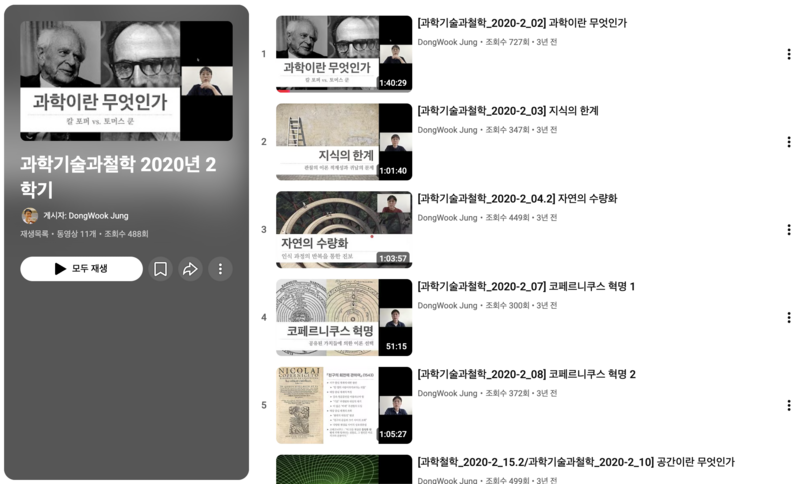Click channel name DongWook Jung under 지식의 한계

(x=447, y=130)
